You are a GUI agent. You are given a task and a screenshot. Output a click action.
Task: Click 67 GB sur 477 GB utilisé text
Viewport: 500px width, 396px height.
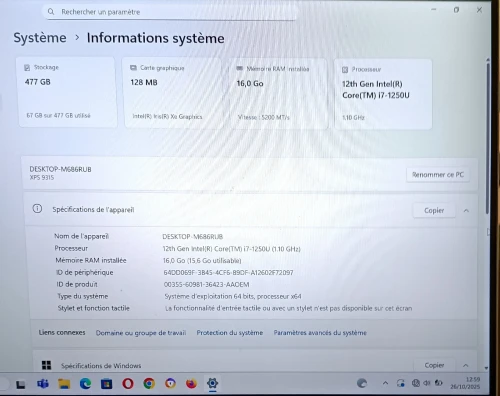pos(58,116)
